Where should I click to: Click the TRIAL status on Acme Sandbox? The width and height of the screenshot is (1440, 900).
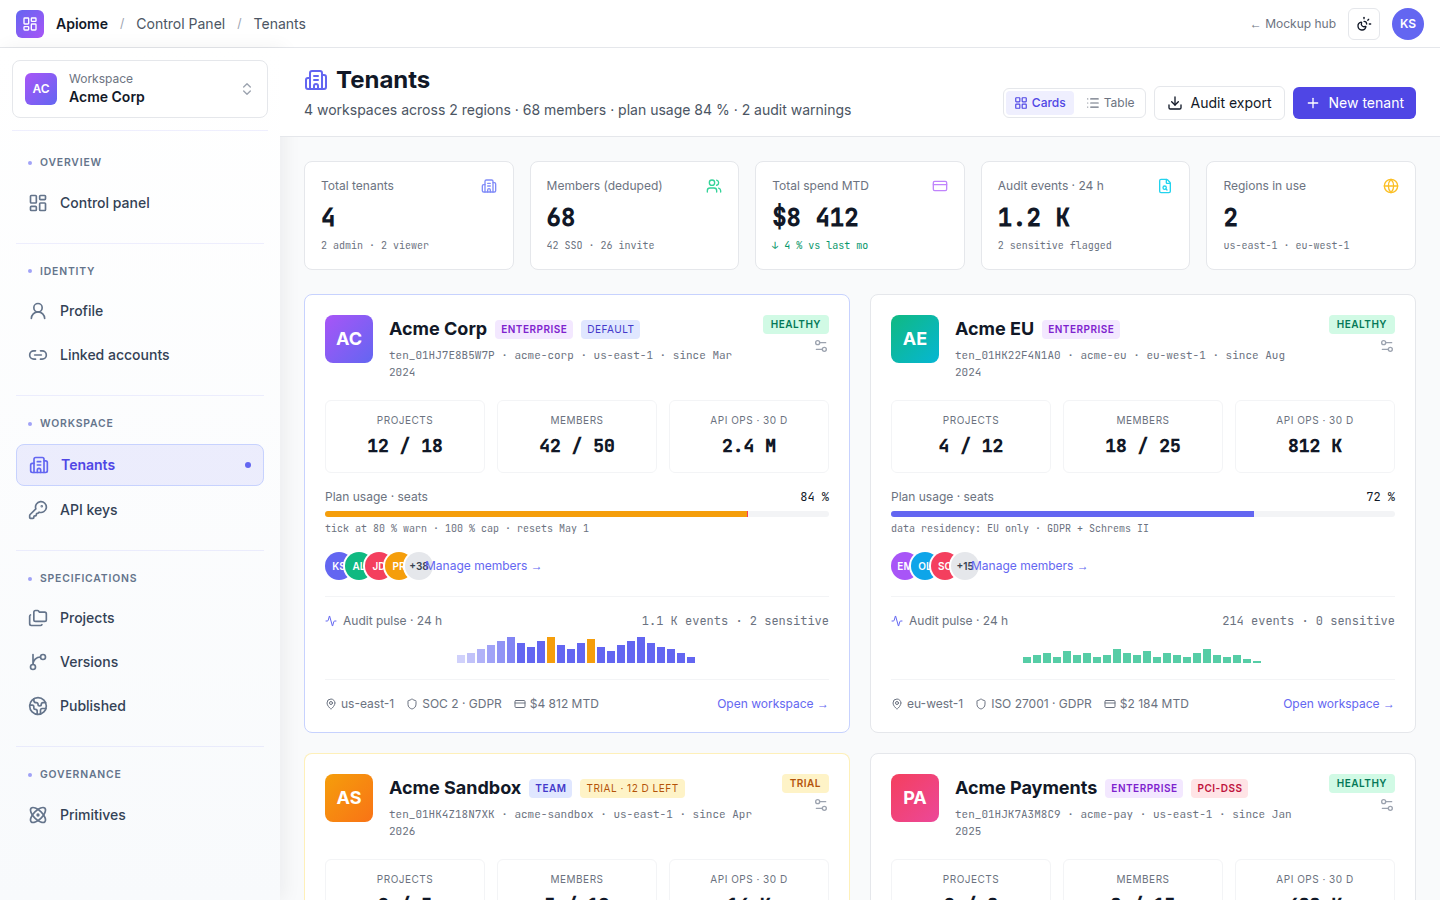(805, 783)
